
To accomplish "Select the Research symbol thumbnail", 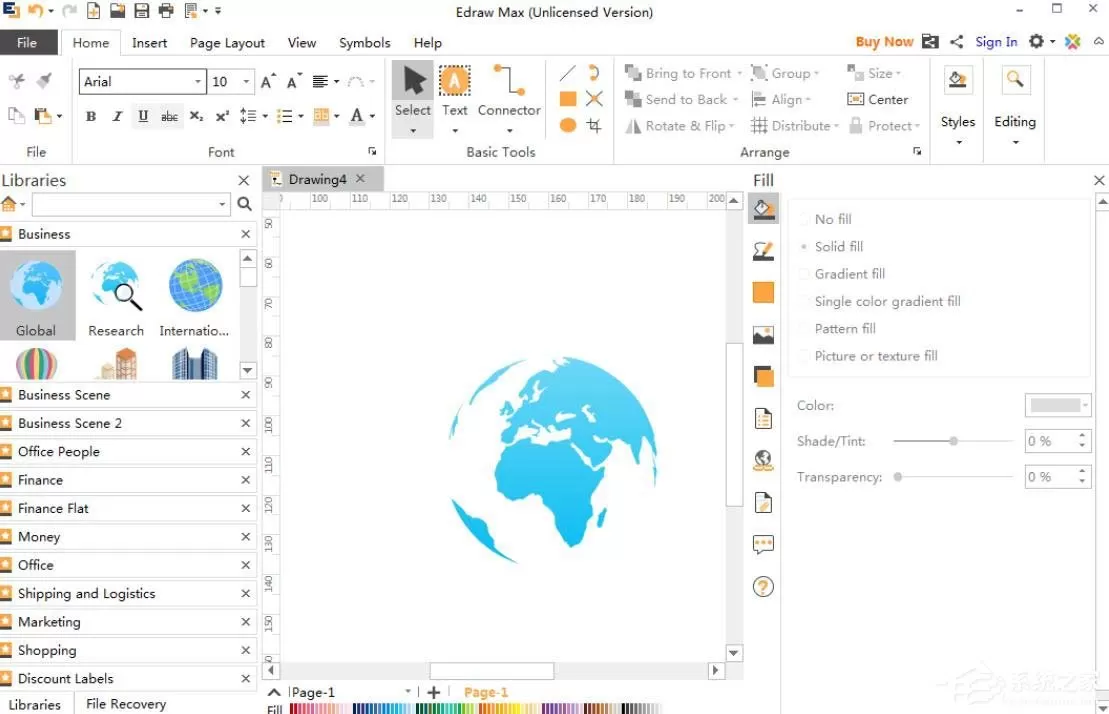I will click(116, 297).
